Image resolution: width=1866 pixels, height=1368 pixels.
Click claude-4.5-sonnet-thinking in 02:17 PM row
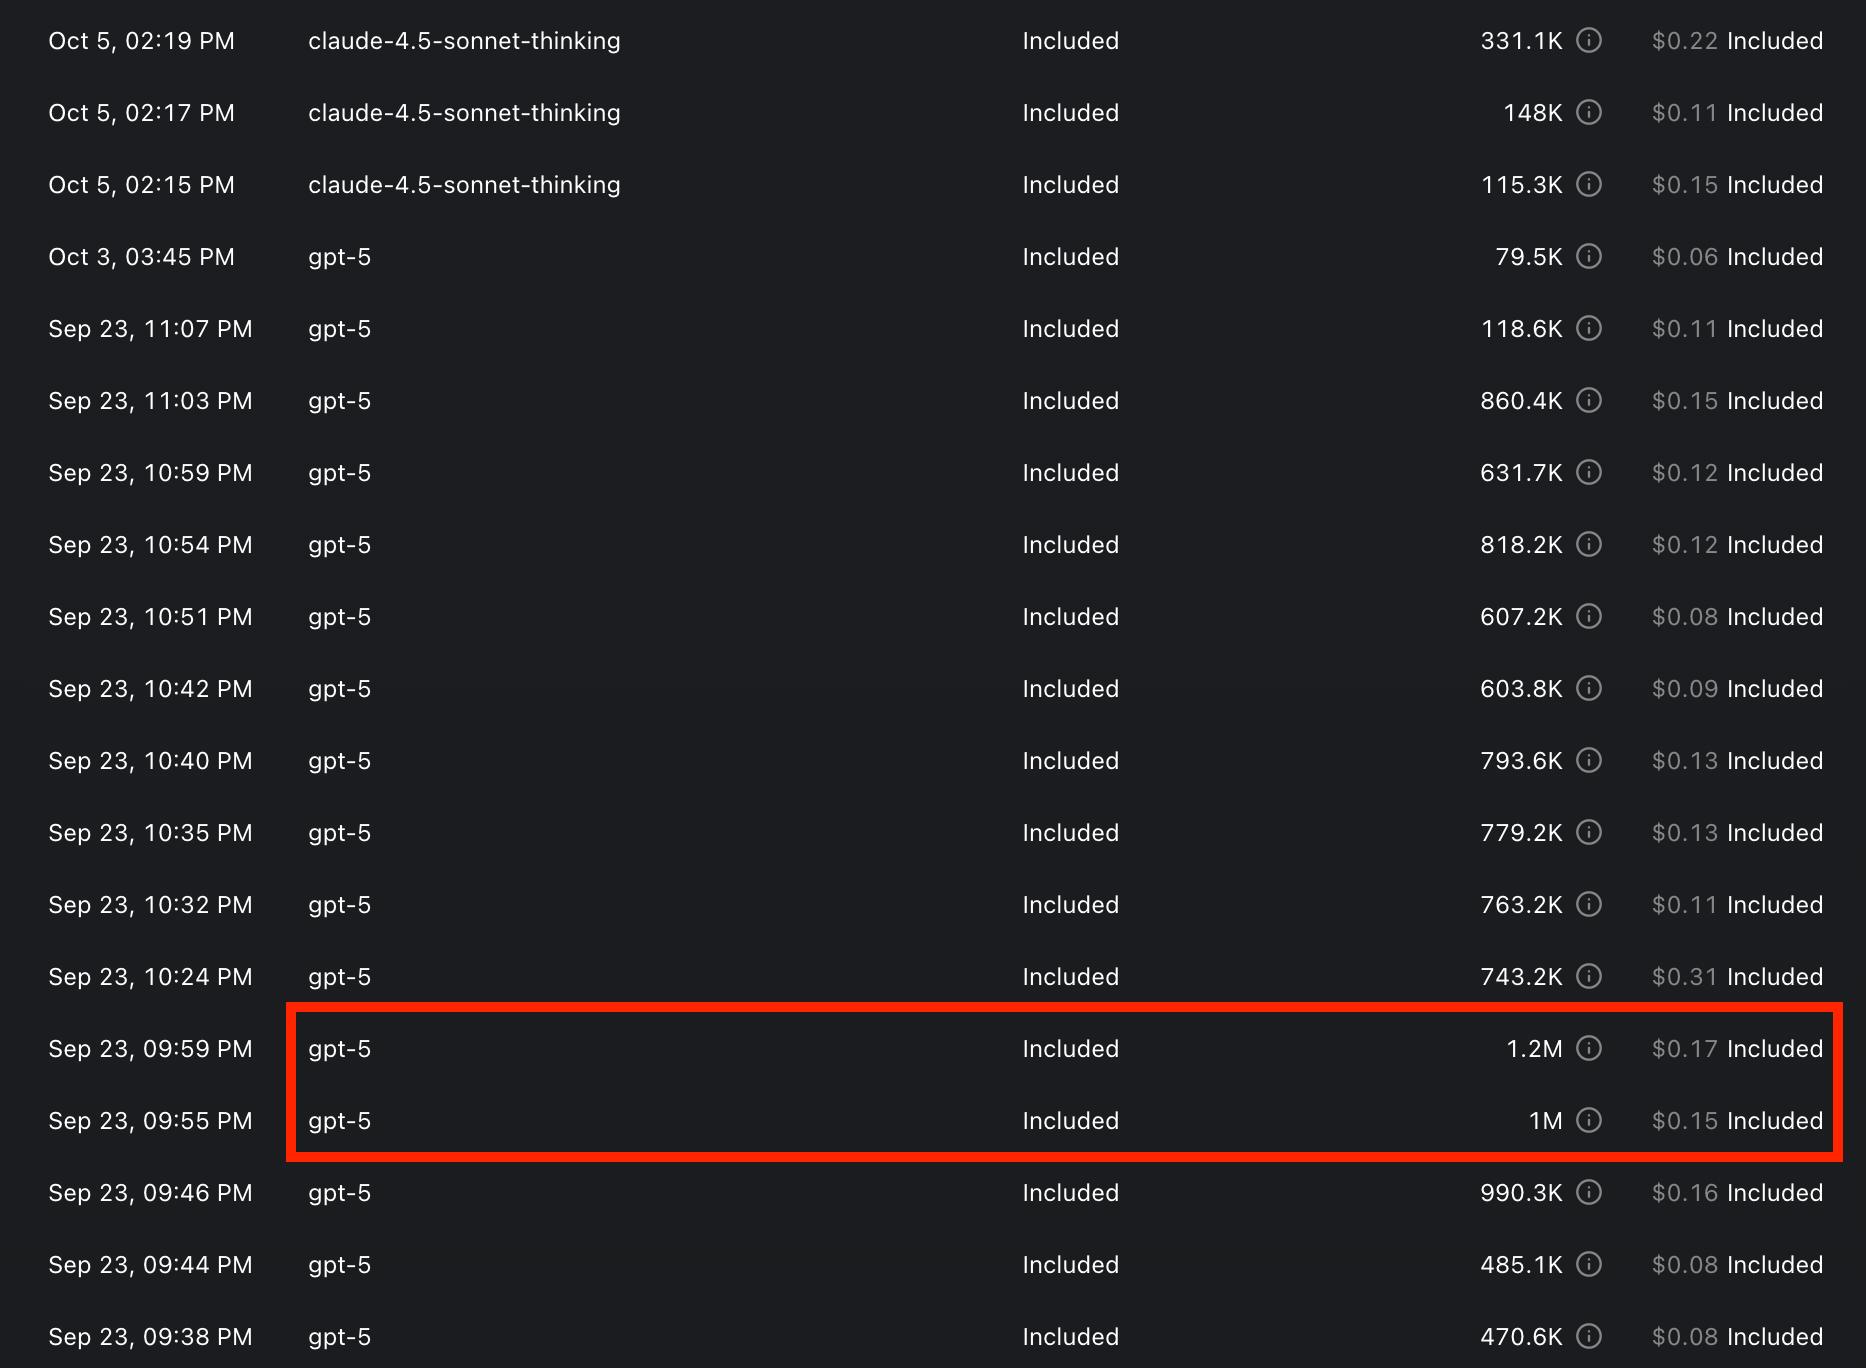coord(464,113)
